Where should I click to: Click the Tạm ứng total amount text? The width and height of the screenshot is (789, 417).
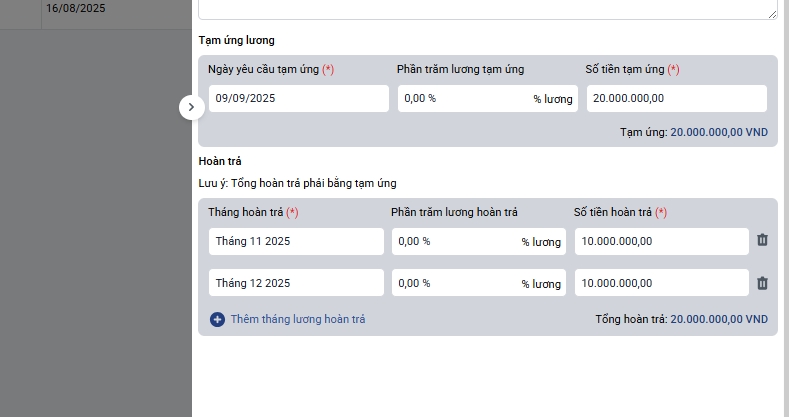pos(718,132)
